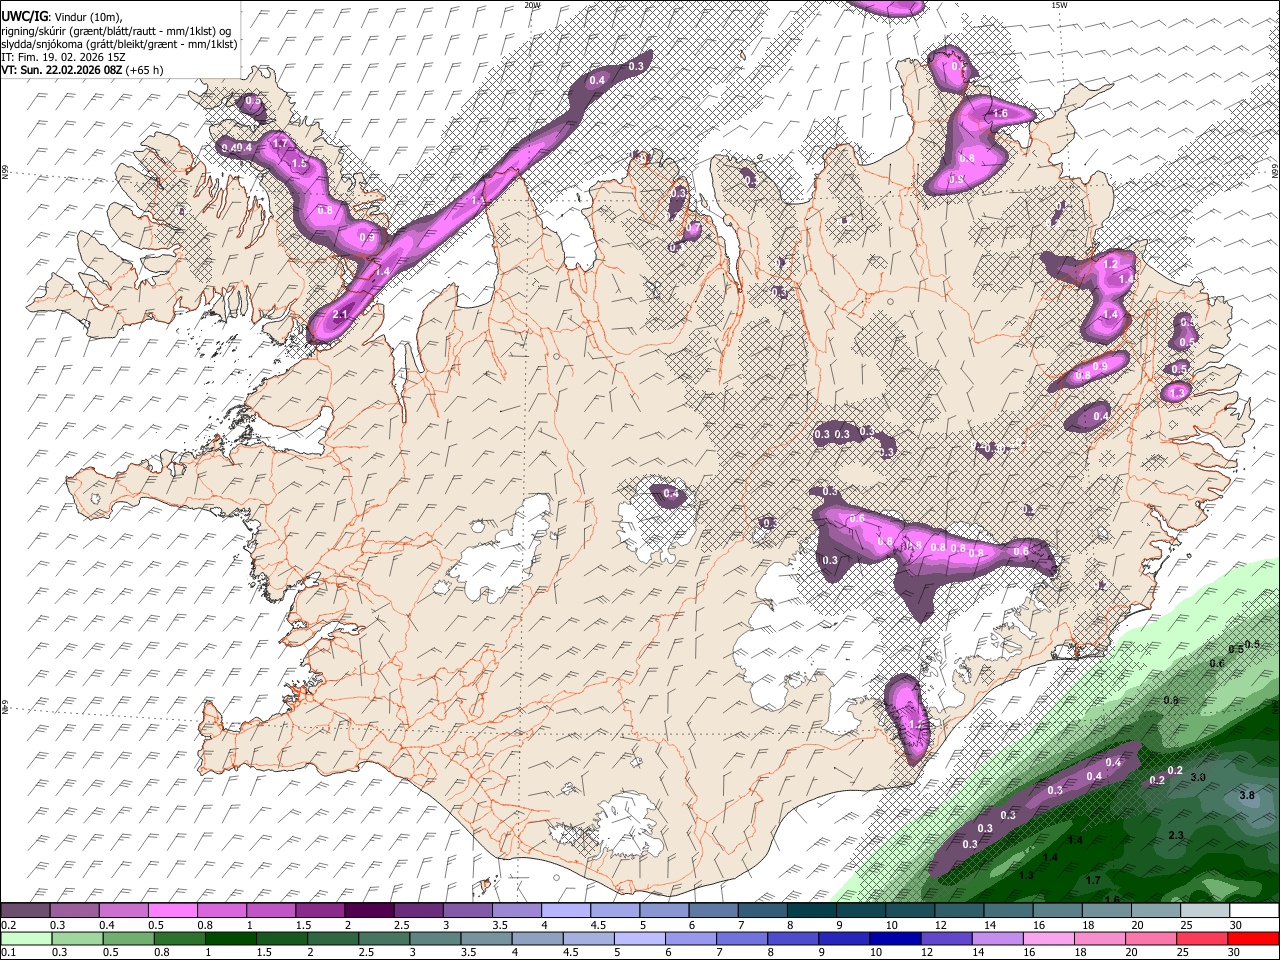Select the darkest purple 2 swatch in upper legend
Screen dimensions: 1280x960
tap(369, 911)
